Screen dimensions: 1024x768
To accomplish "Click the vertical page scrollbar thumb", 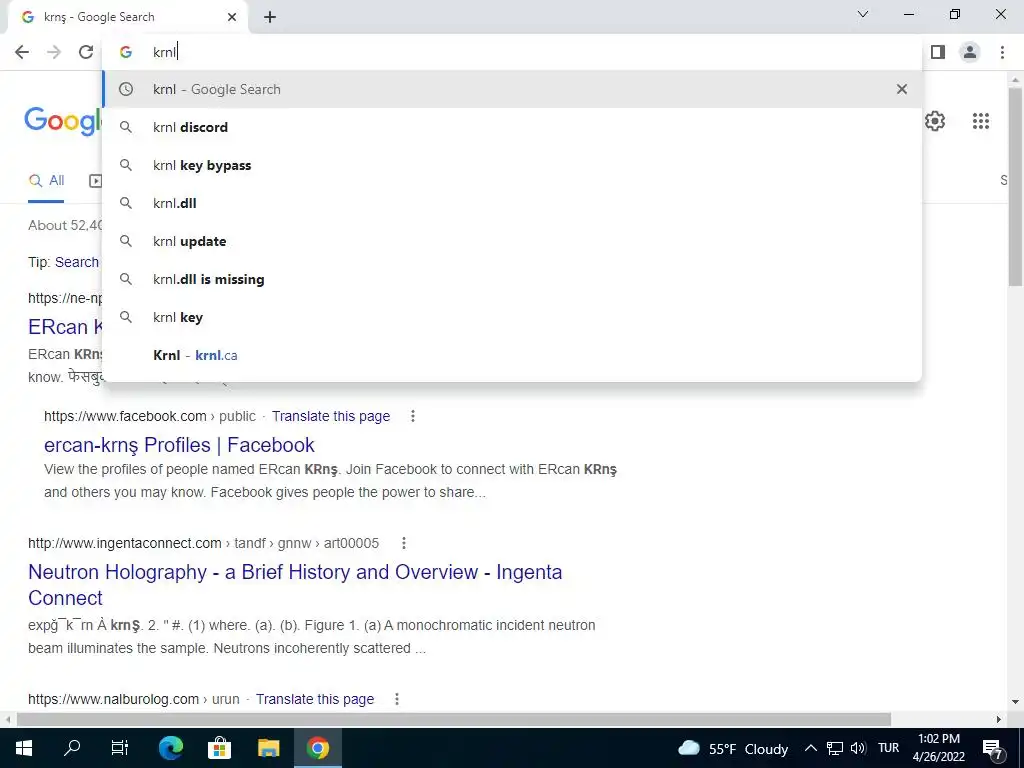I will coord(1015,186).
